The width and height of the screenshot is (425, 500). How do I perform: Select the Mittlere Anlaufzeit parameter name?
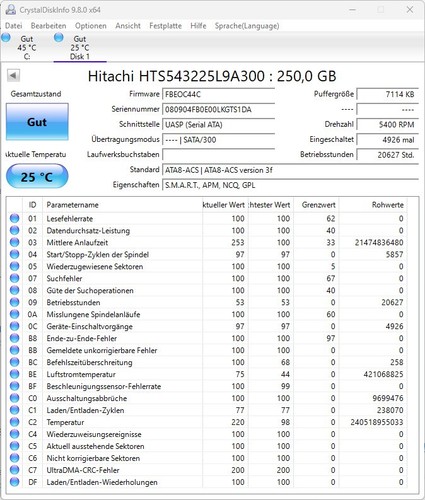pyautogui.click(x=77, y=242)
